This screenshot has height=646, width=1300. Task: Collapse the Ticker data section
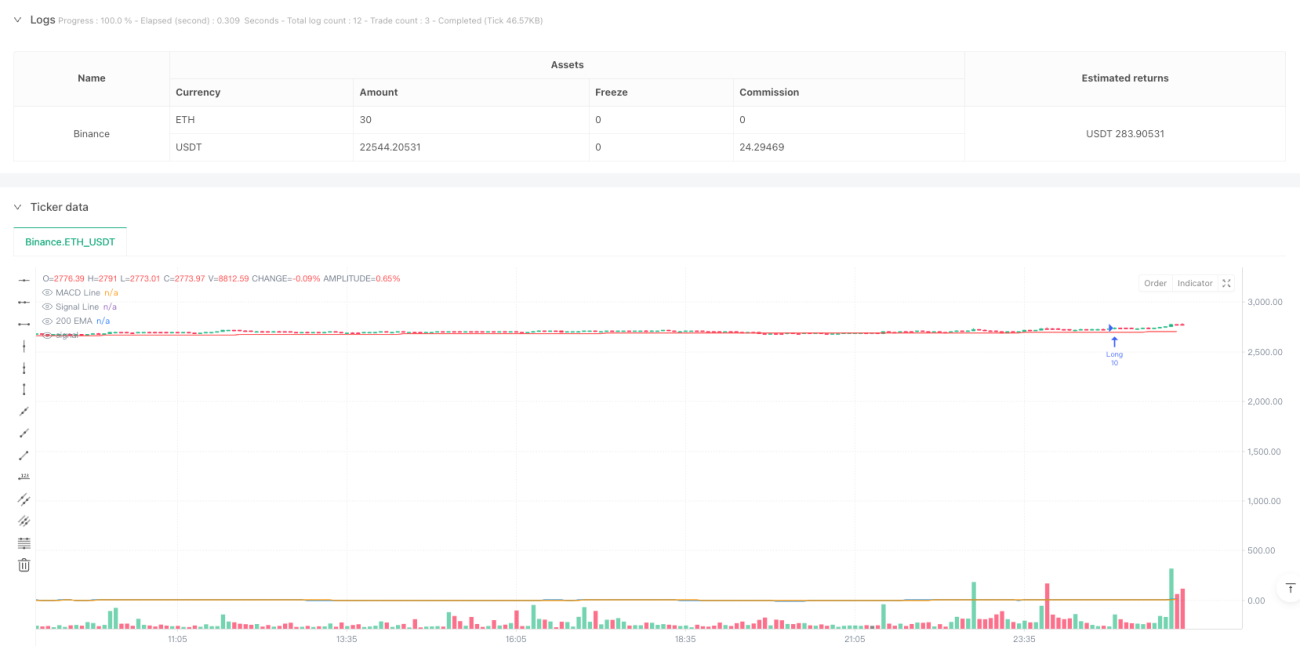(17, 207)
